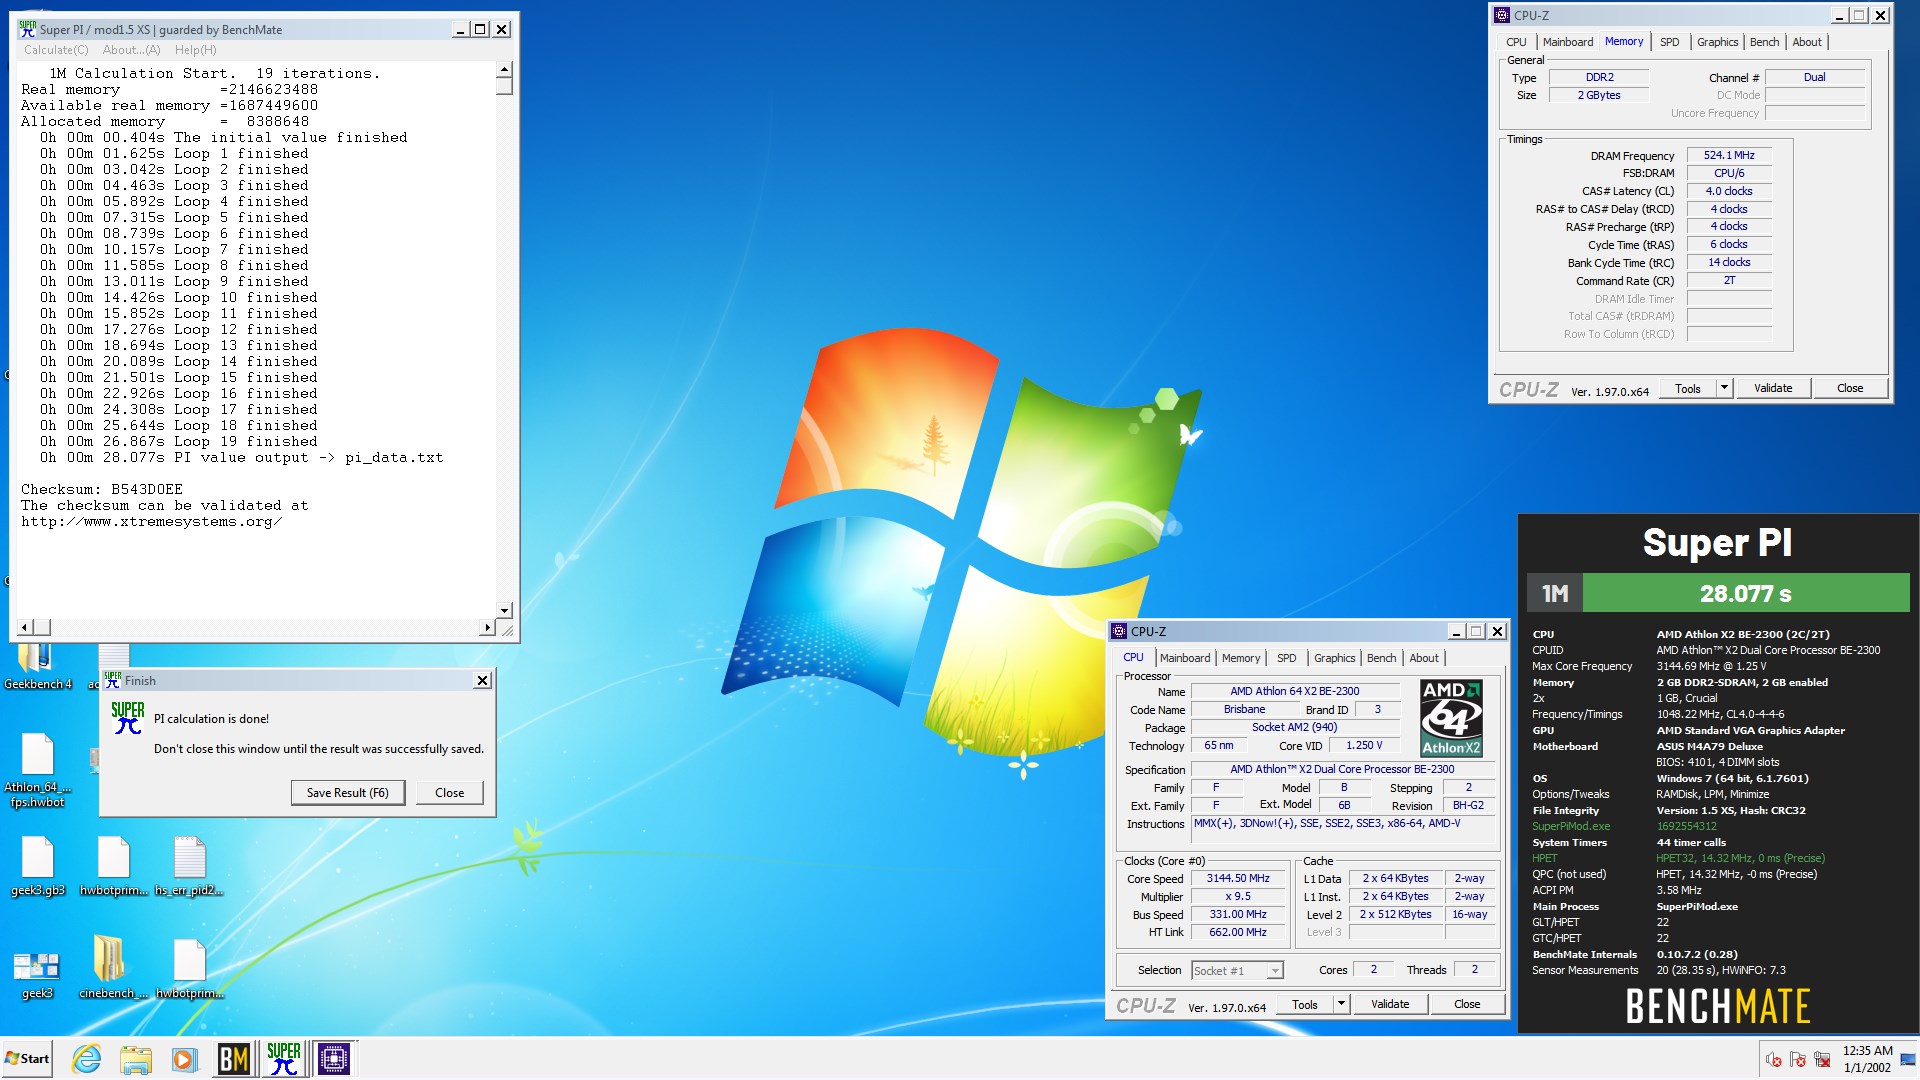This screenshot has height=1080, width=1920.
Task: Click Validate in lower CPU-Z window
Action: tap(1389, 1004)
